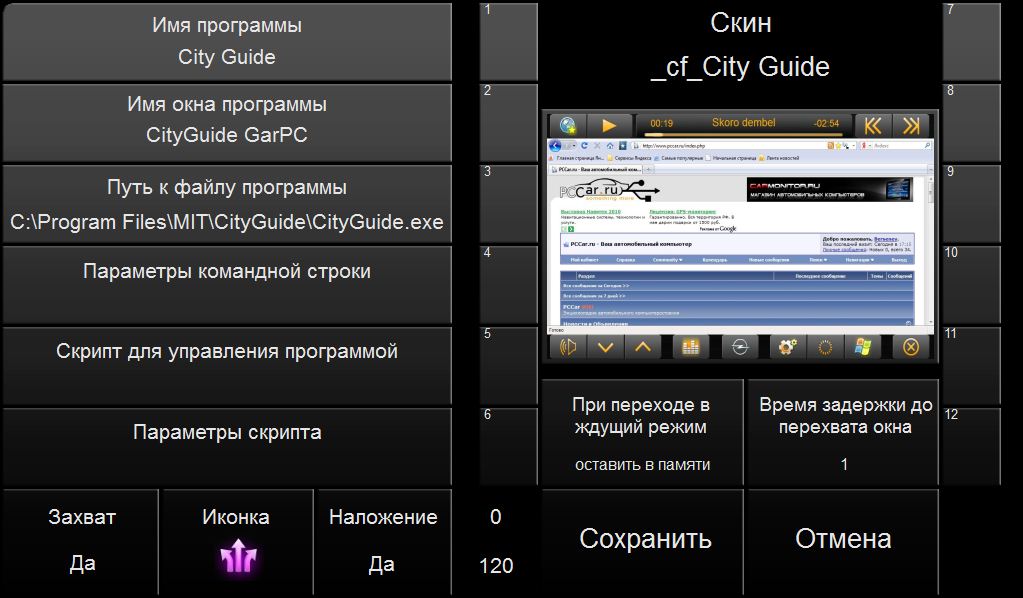This screenshot has height=598, width=1023.
Task: Click the next track double-arrow icon
Action: click(910, 125)
